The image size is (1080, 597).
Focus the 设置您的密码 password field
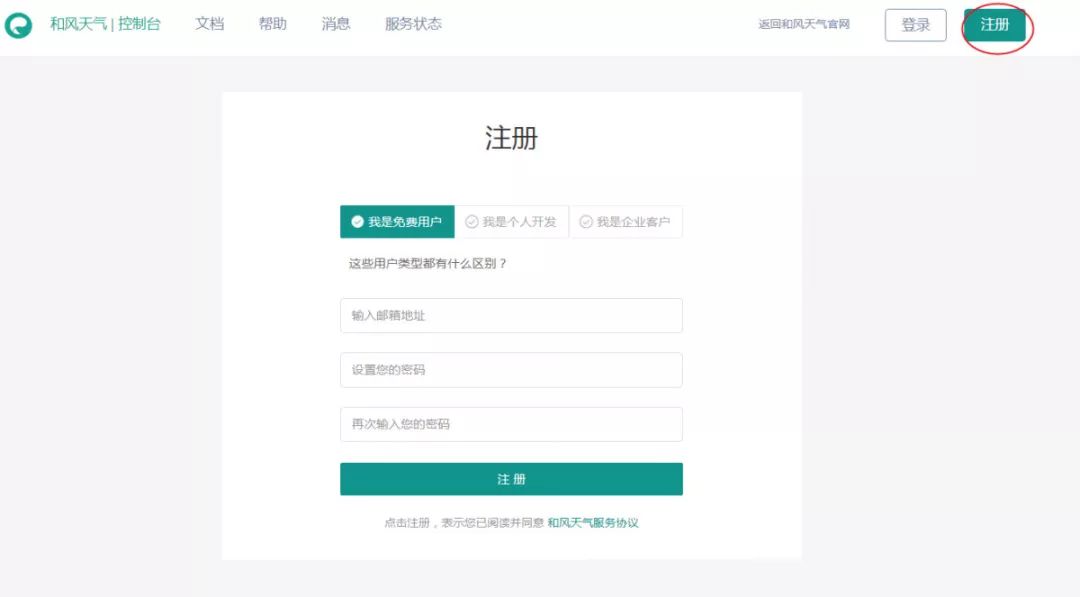click(511, 370)
